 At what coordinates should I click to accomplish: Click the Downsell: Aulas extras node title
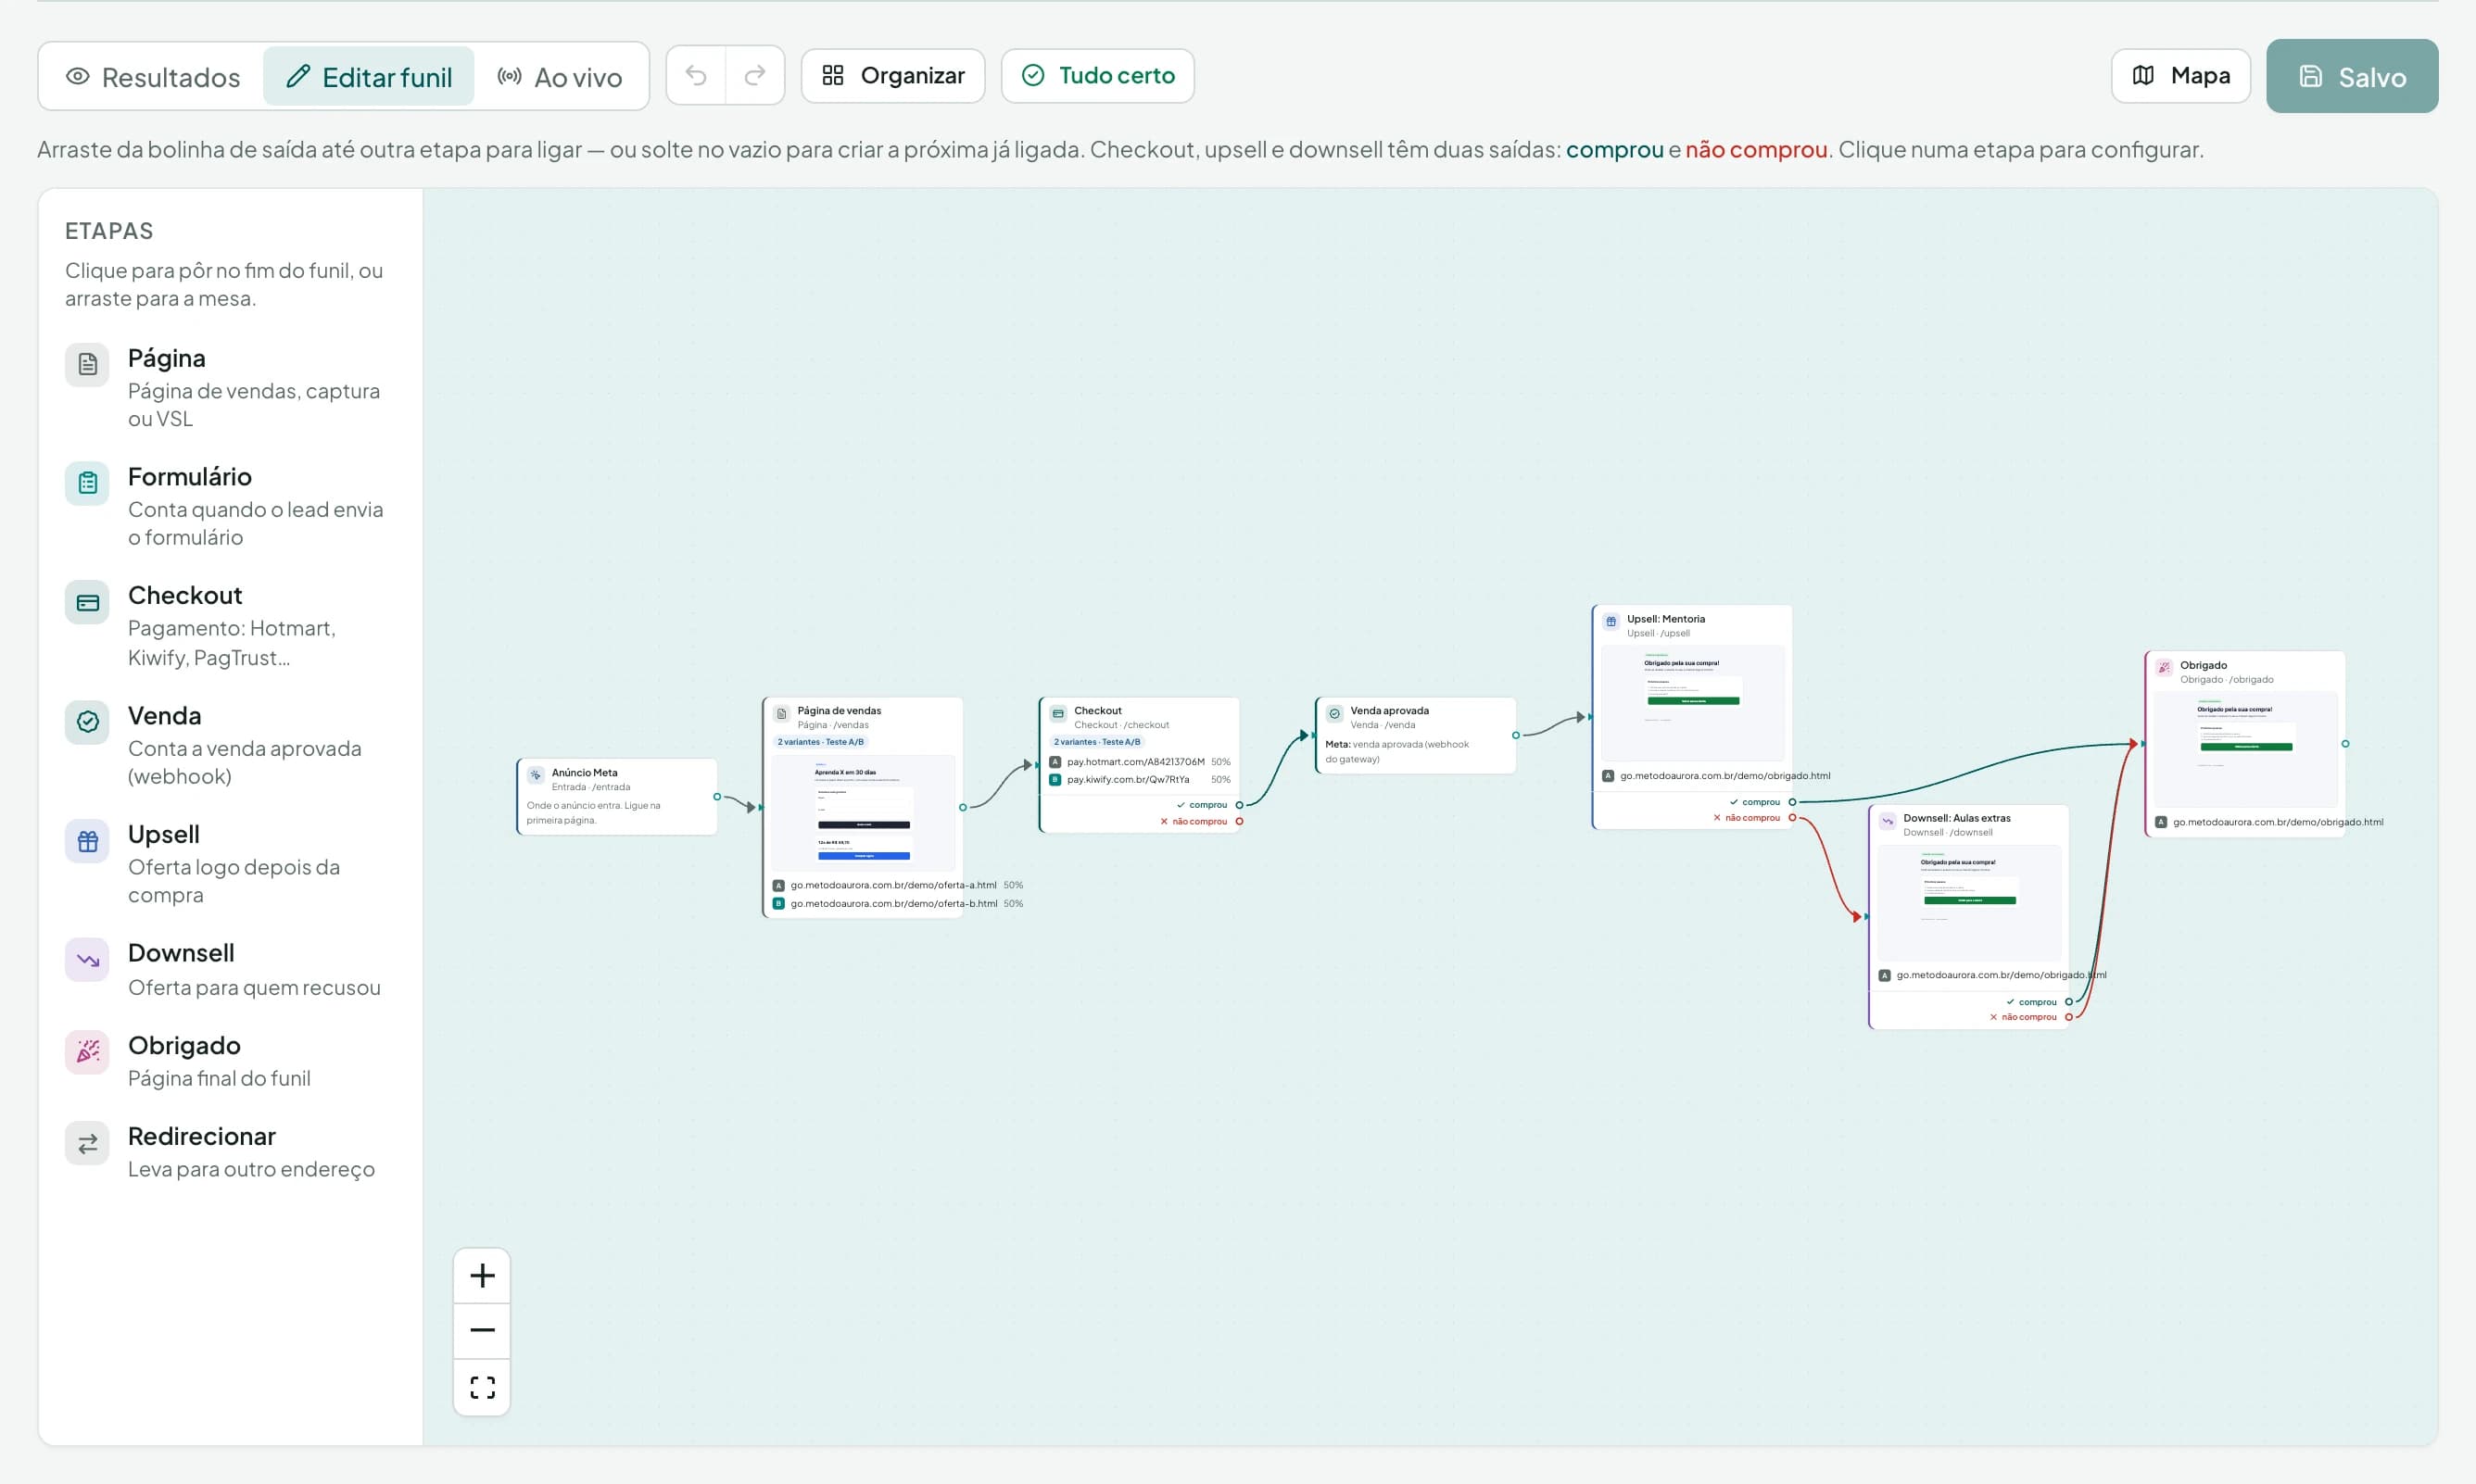point(1956,818)
